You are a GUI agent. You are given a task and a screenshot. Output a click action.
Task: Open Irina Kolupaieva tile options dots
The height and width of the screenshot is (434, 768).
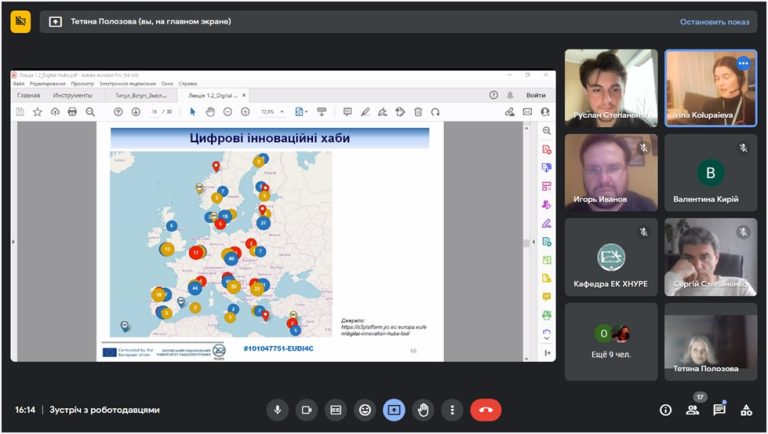click(x=744, y=63)
